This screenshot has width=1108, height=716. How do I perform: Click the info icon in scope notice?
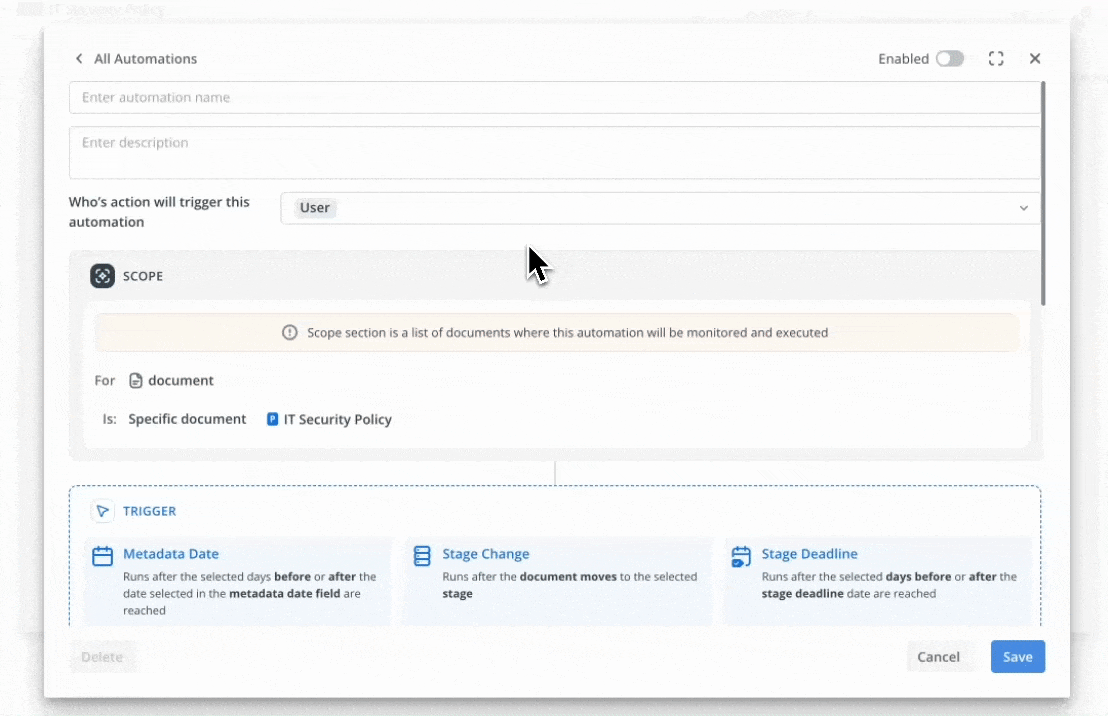tap(290, 333)
